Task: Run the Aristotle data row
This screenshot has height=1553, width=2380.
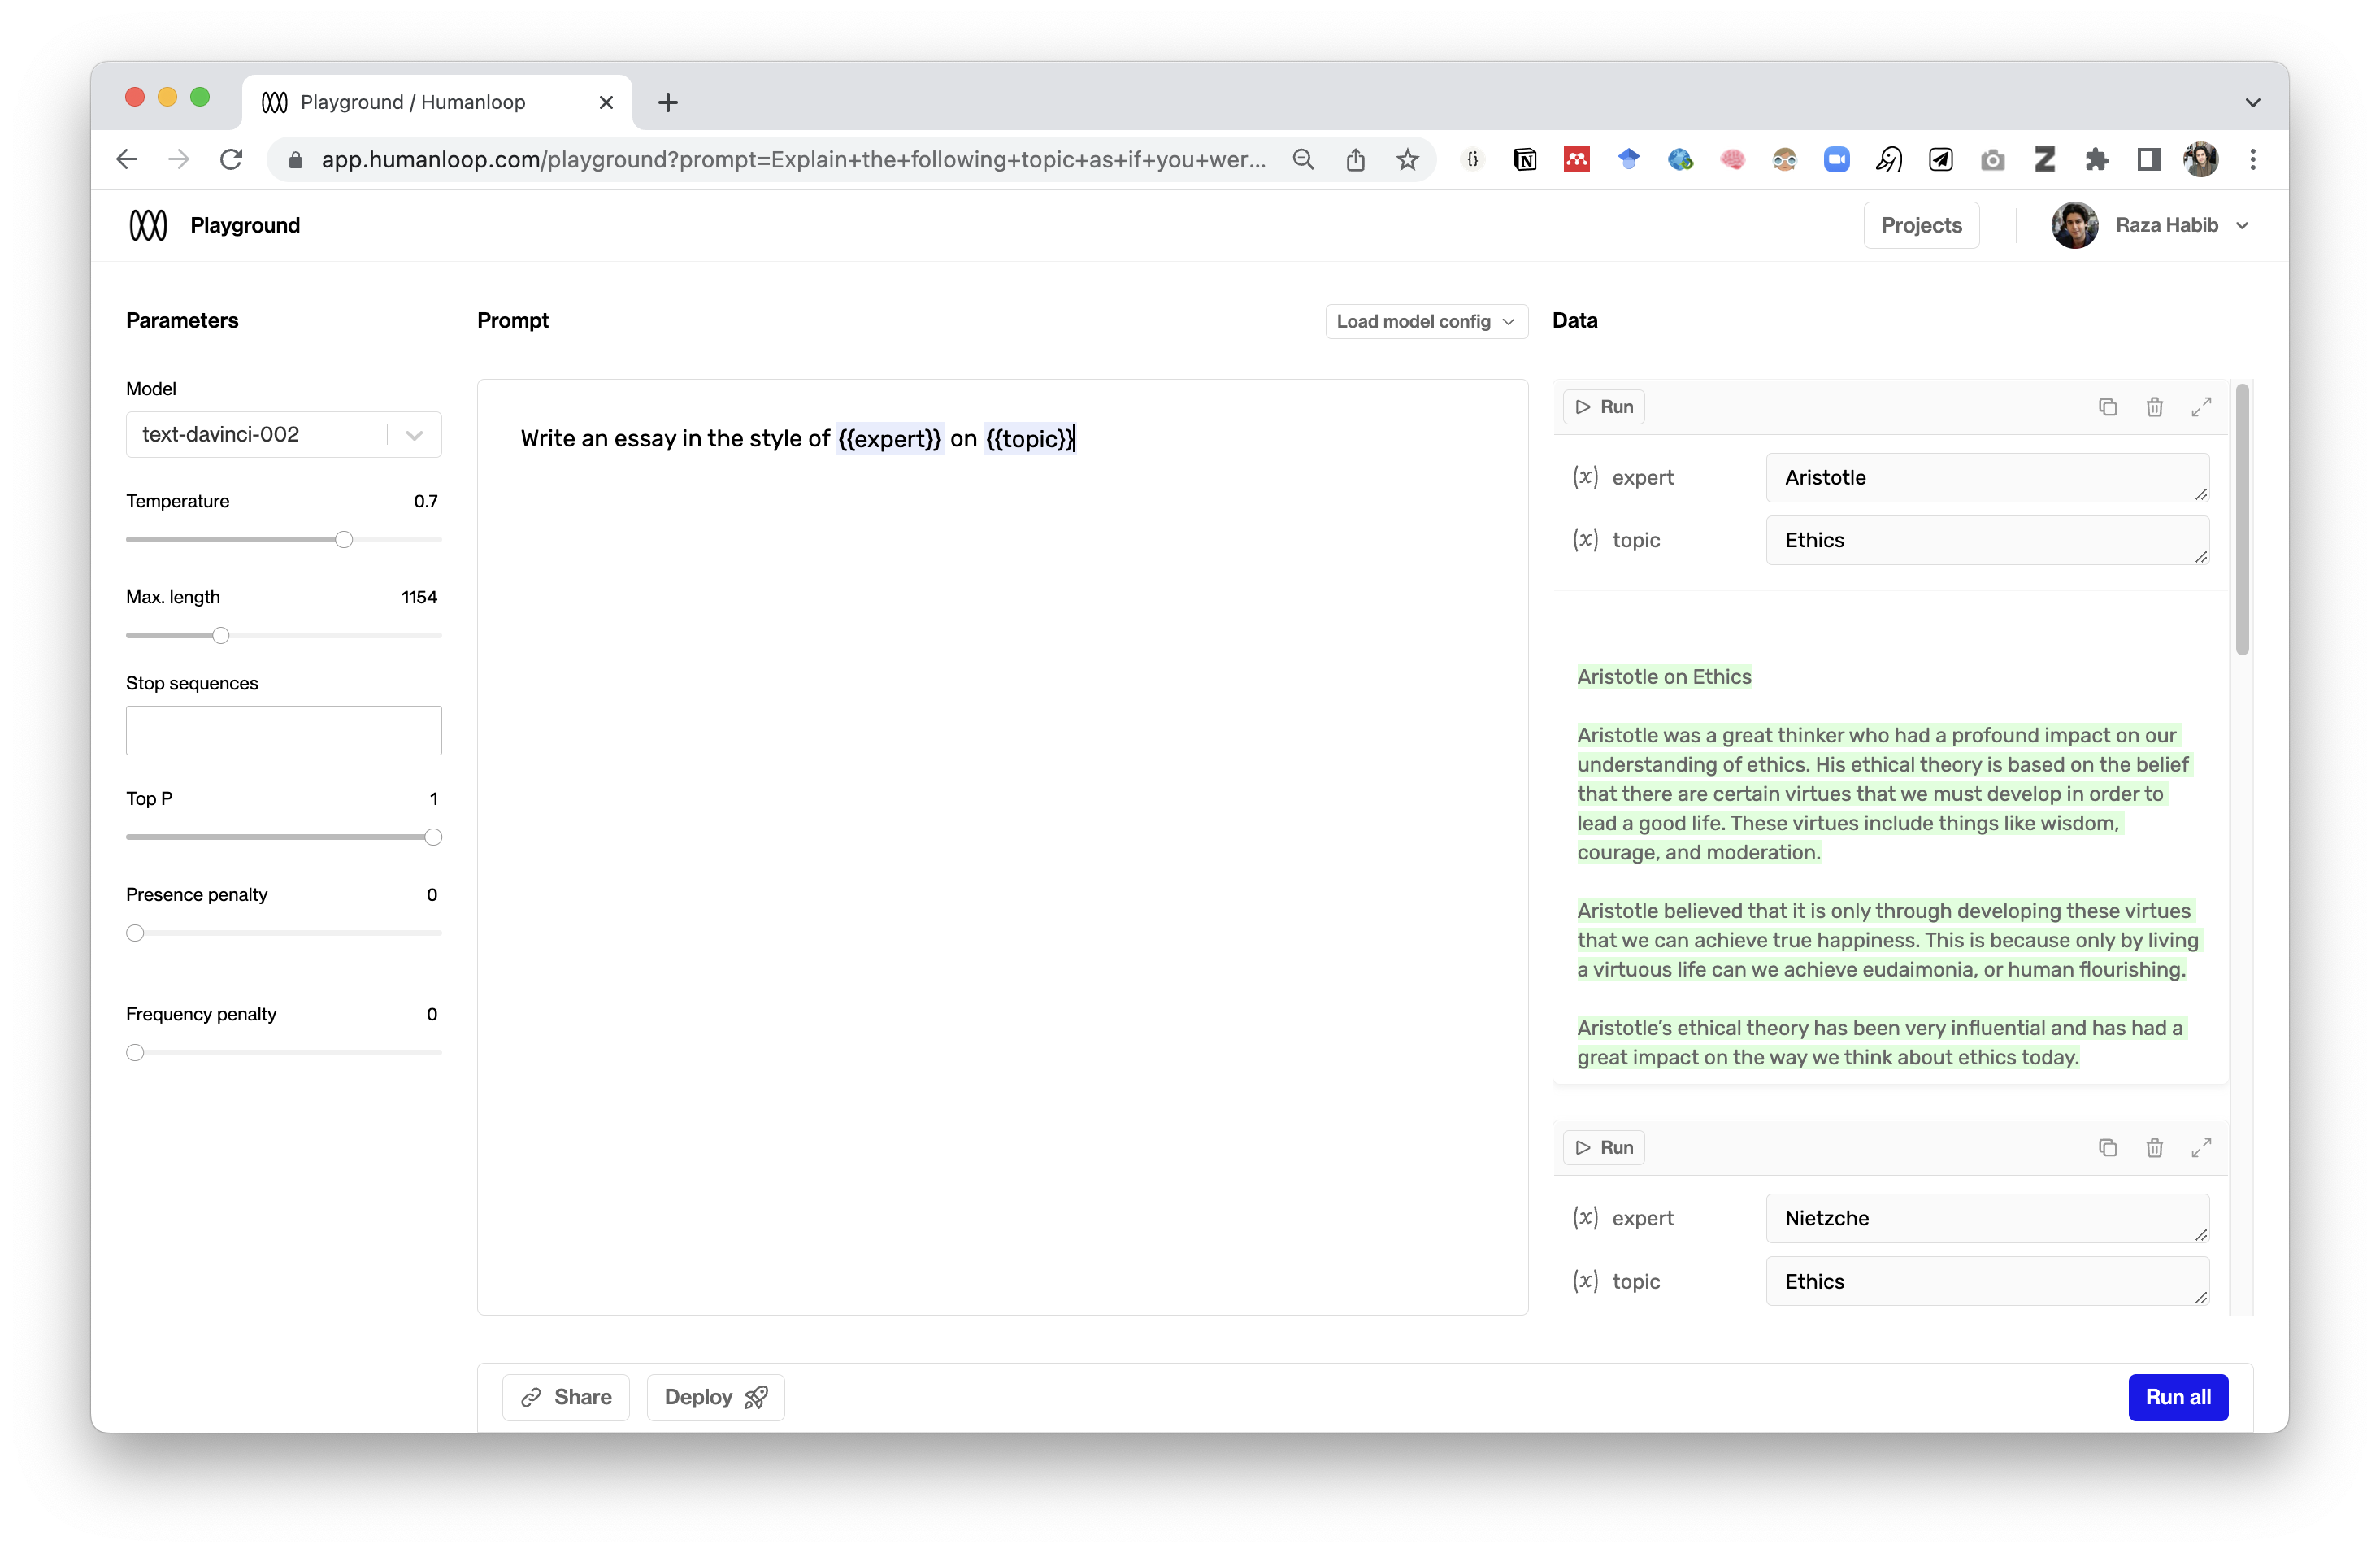Action: point(1604,407)
